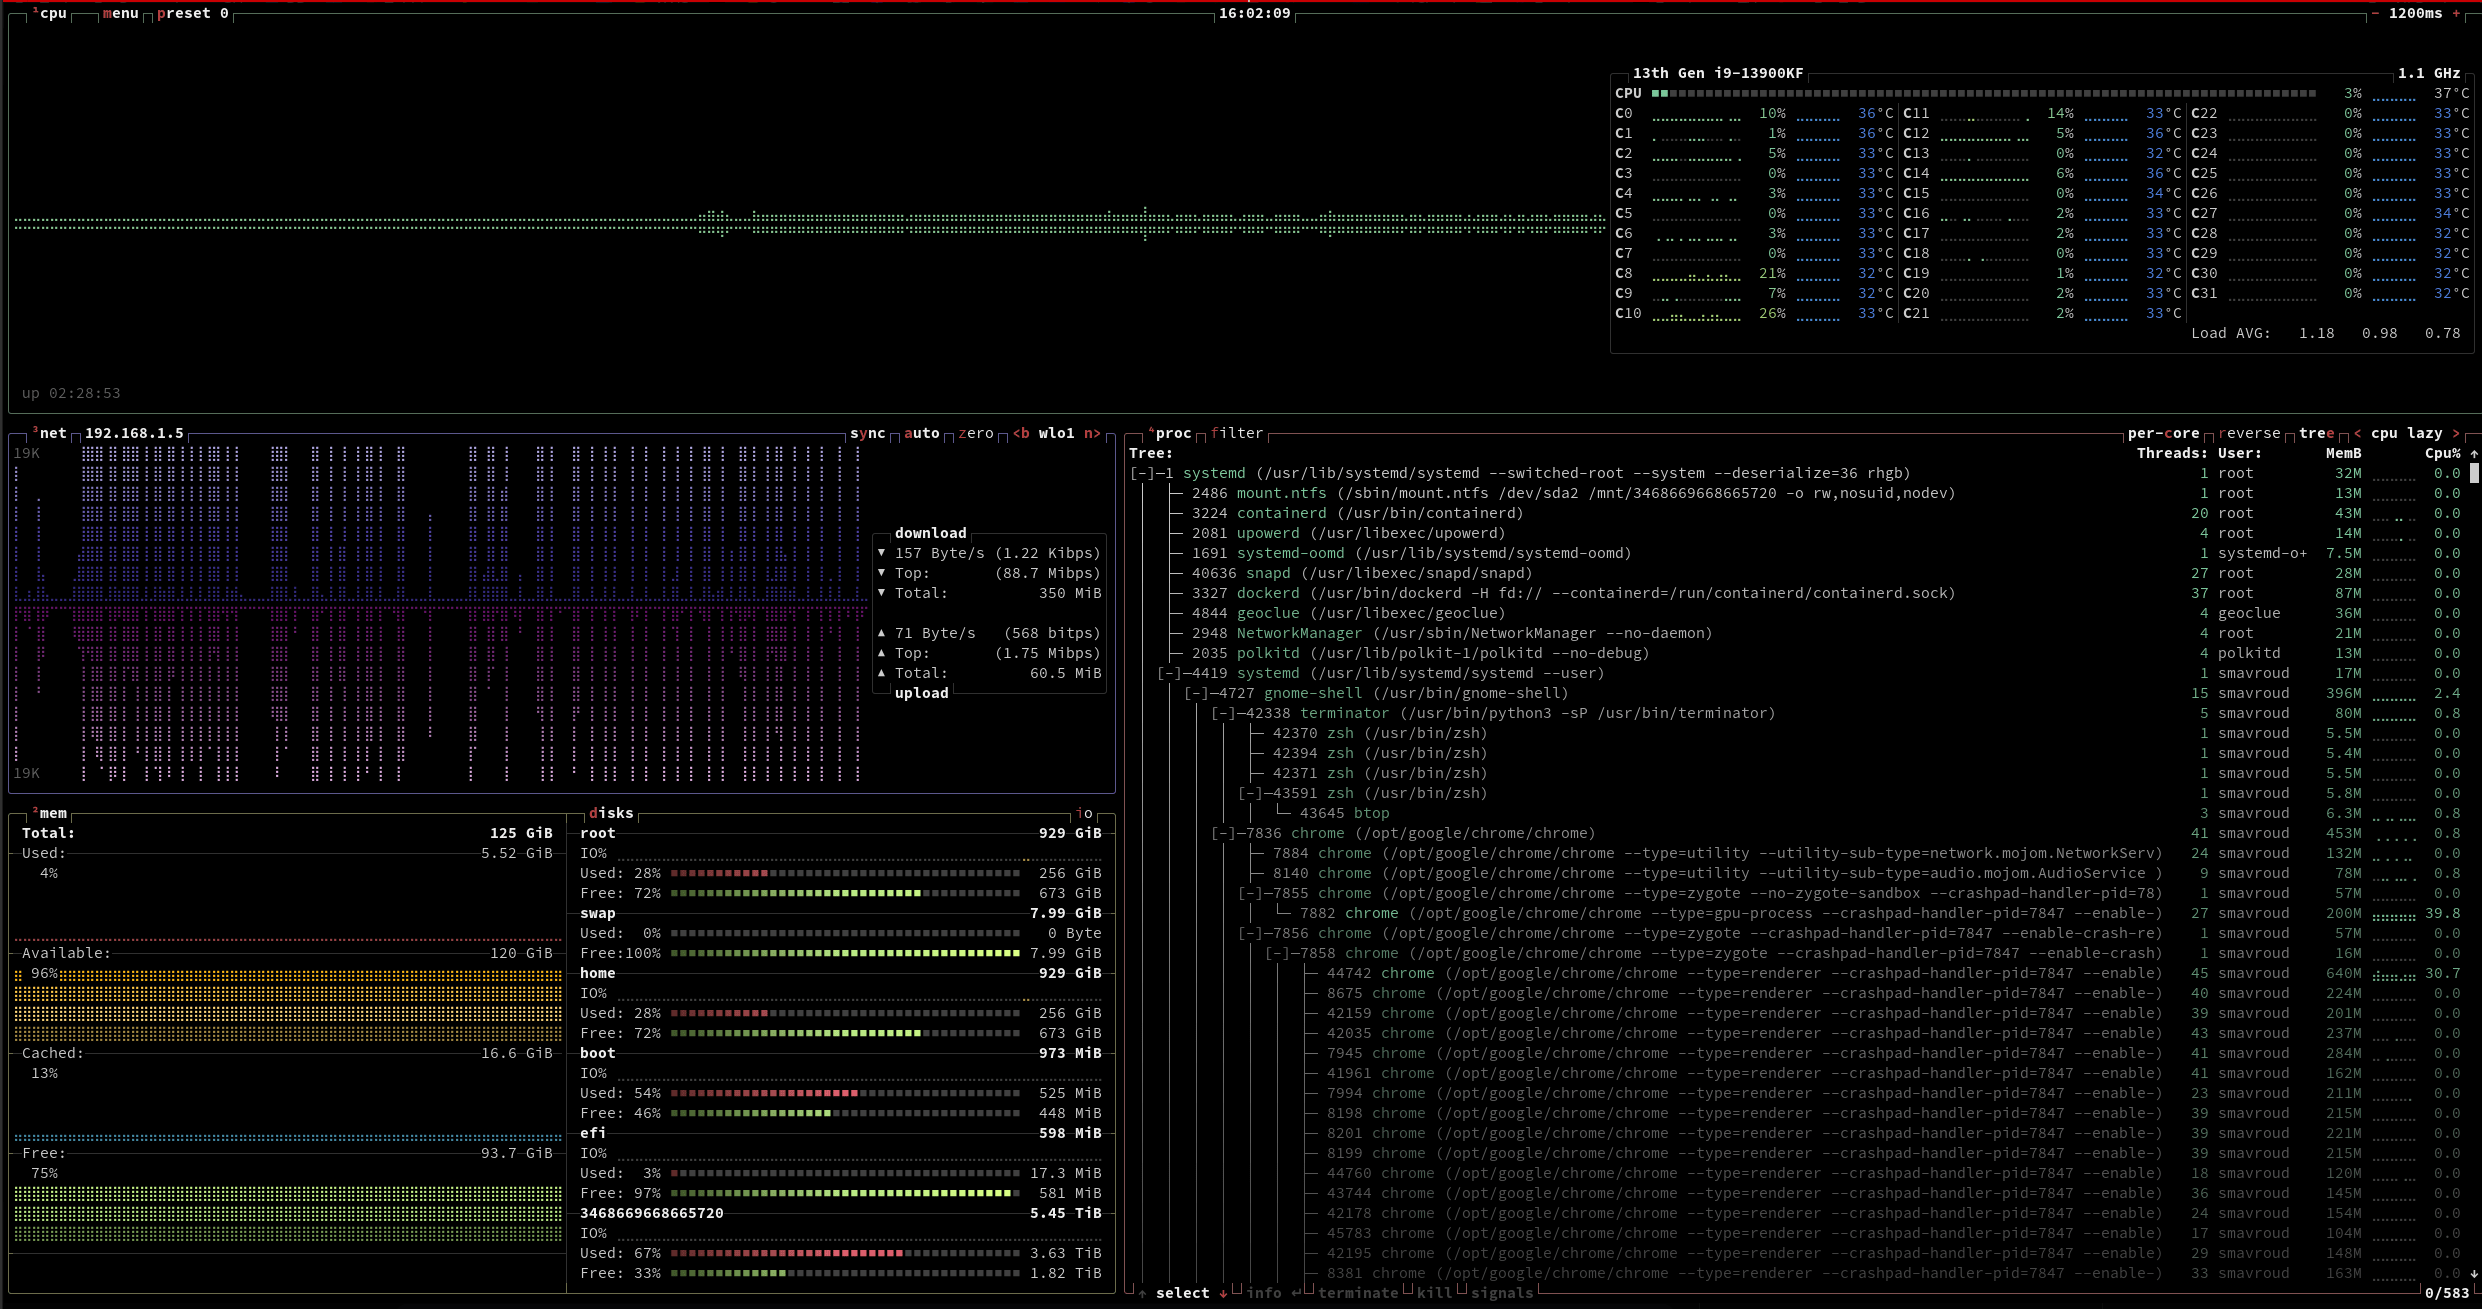
Task: Click the process list scrollbar handle
Action: (2474, 474)
